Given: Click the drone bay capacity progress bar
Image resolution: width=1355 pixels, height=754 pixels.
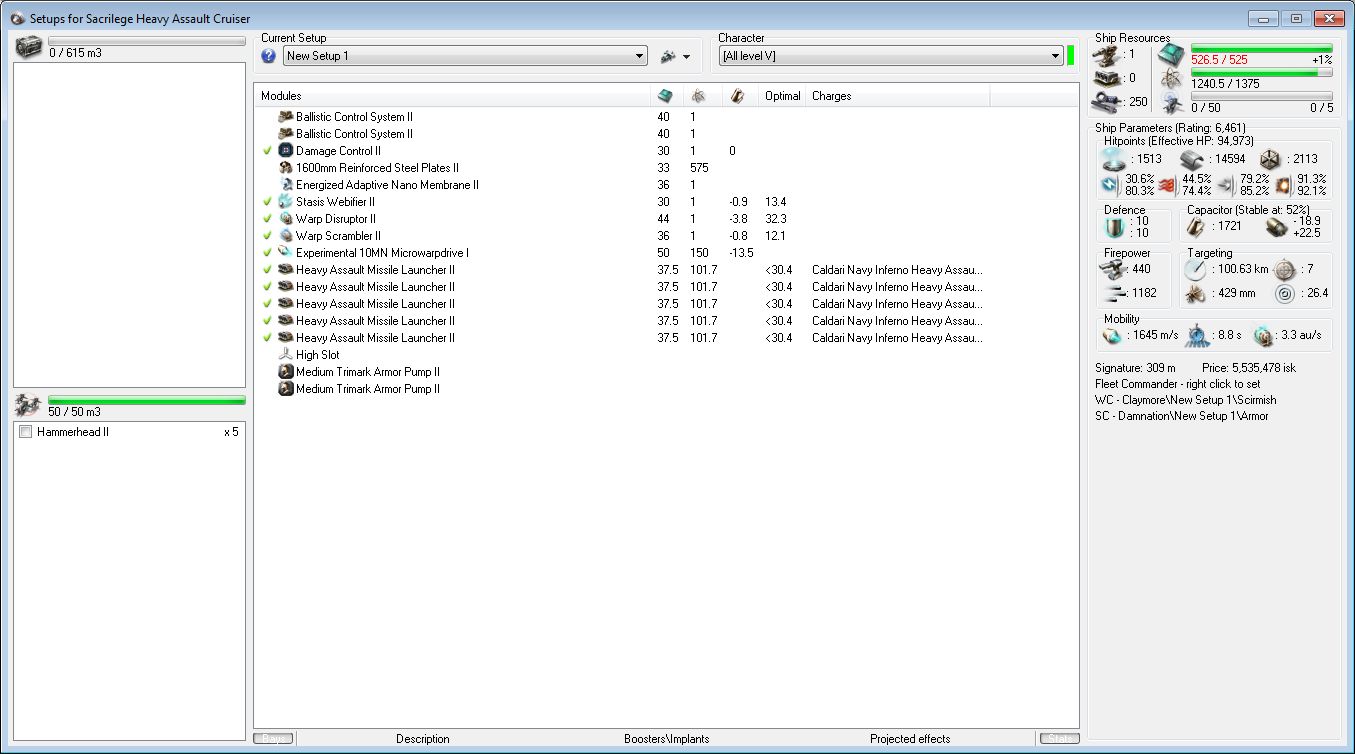Looking at the screenshot, I should (x=147, y=400).
